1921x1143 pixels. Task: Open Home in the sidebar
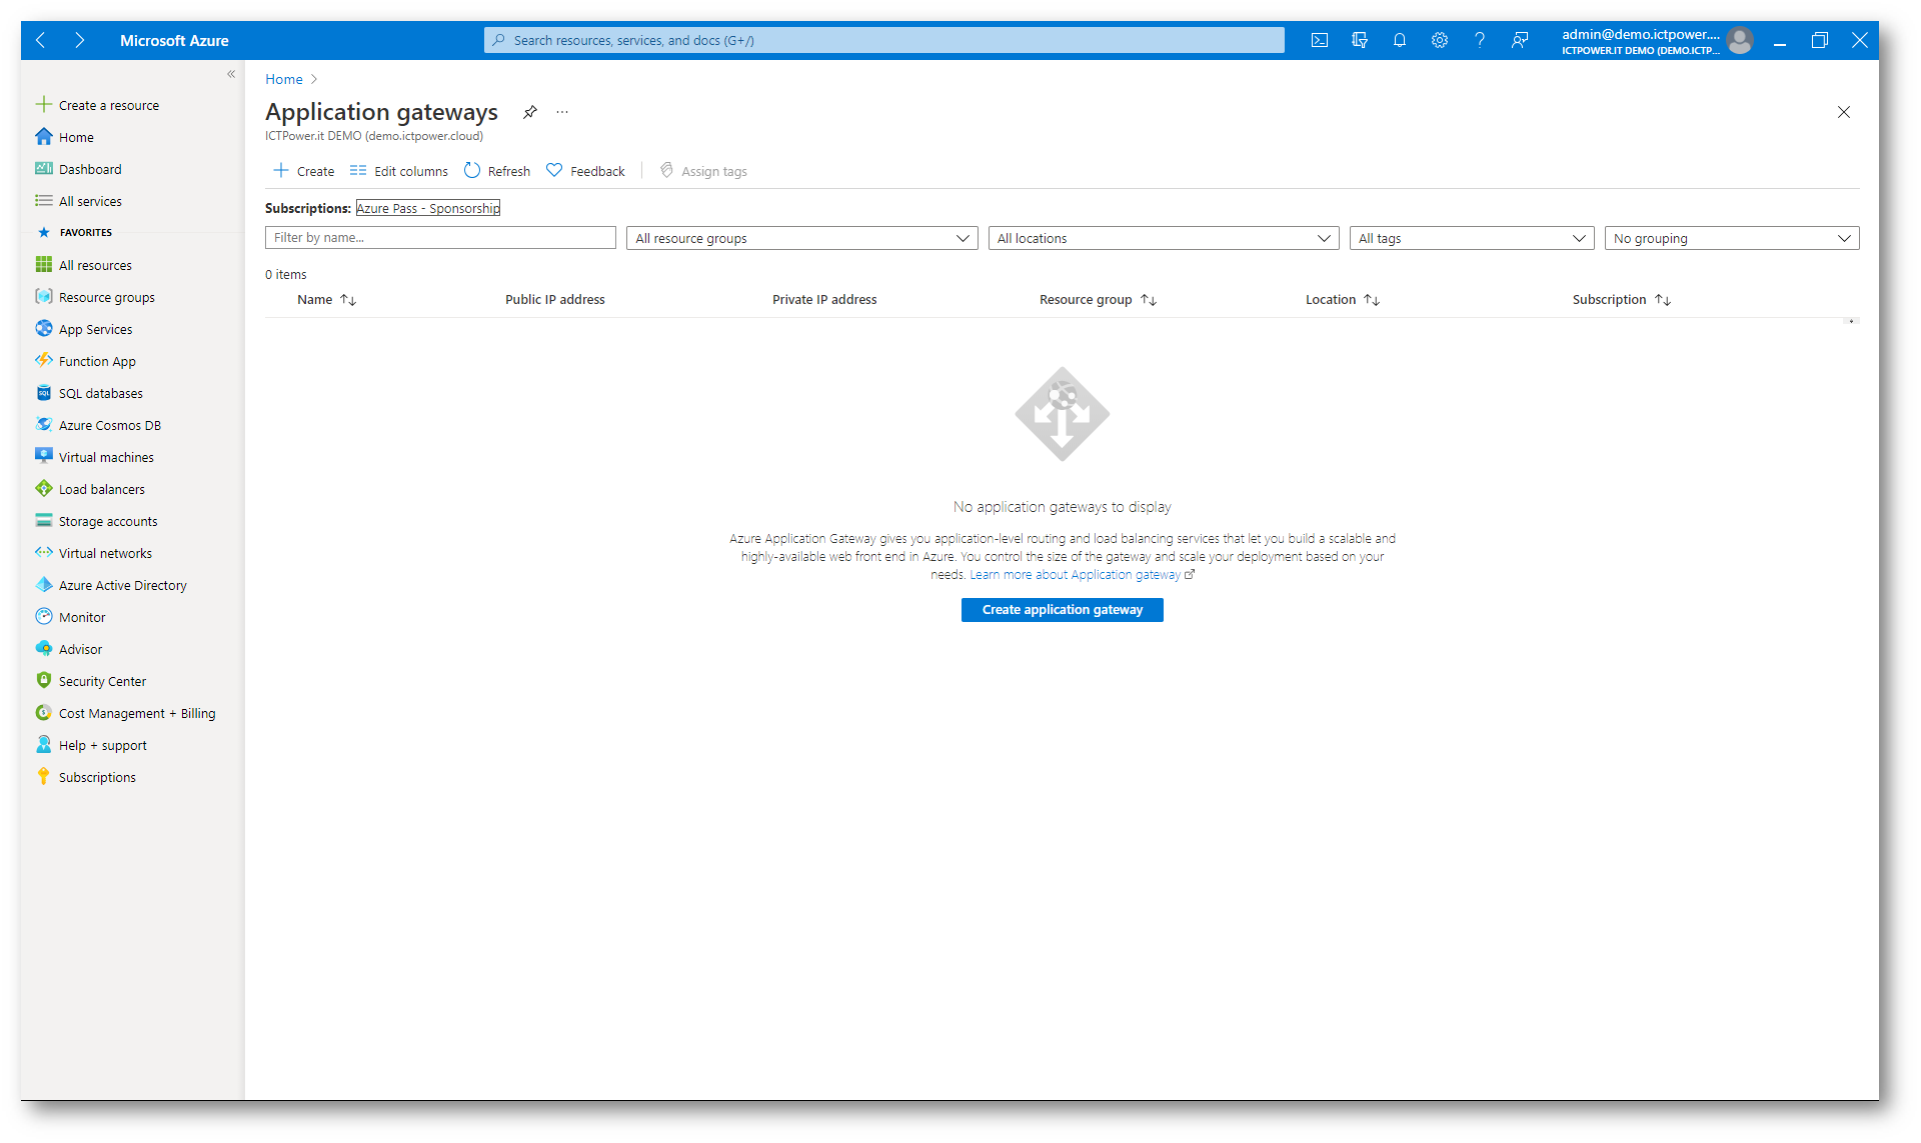click(x=65, y=137)
